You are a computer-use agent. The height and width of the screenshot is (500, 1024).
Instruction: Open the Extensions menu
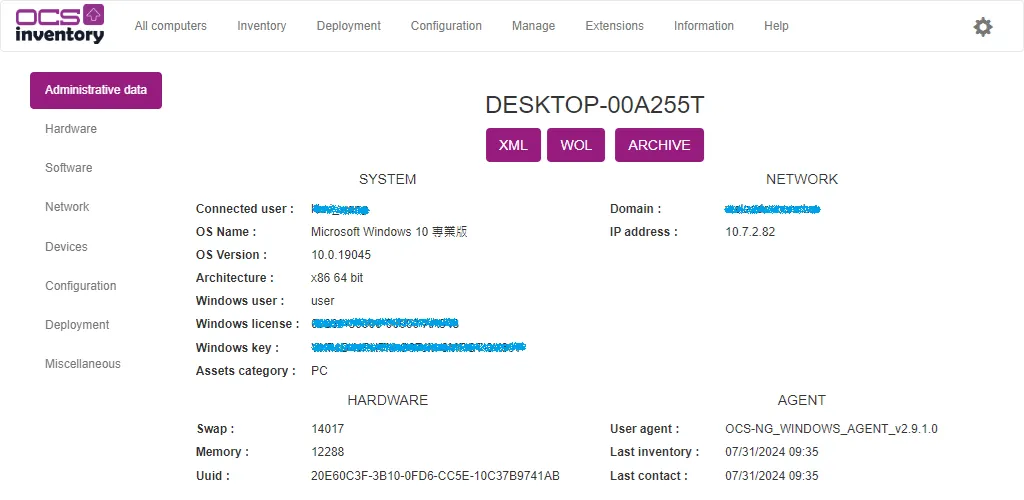(615, 26)
